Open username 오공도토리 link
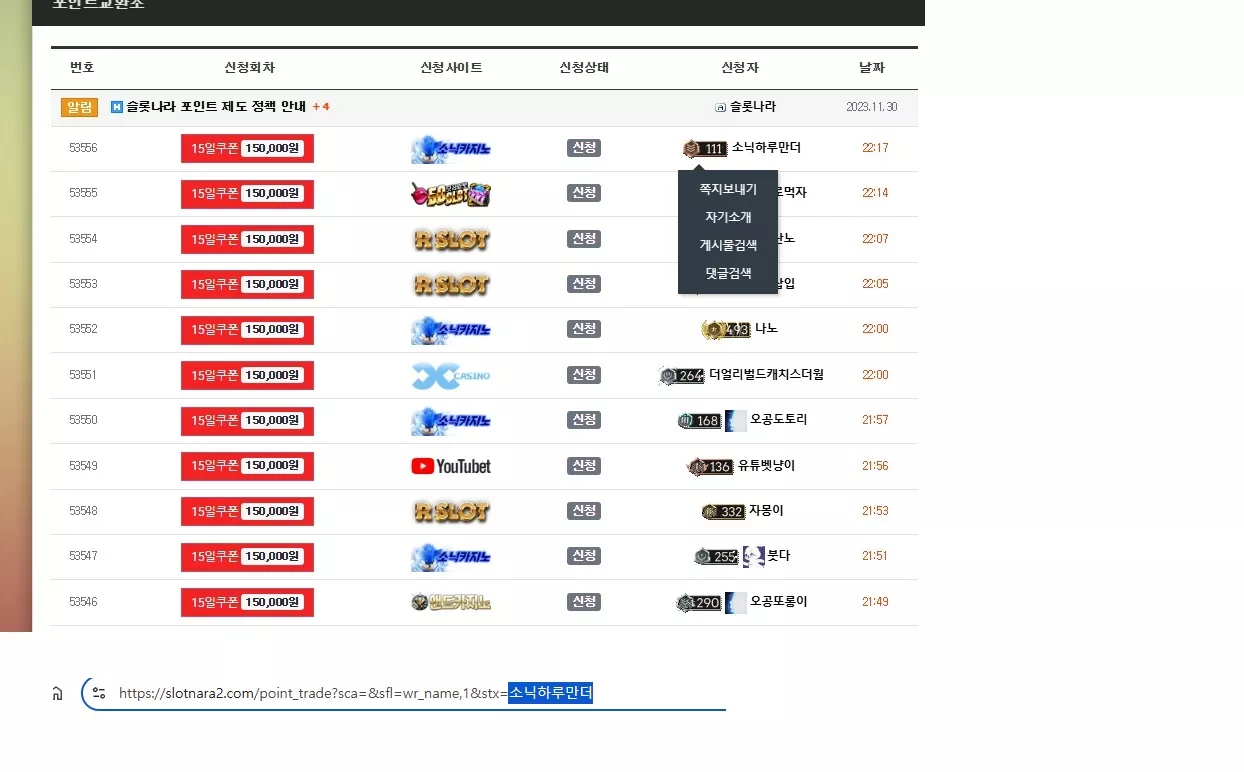This screenshot has width=1244, height=772. pyautogui.click(x=779, y=420)
